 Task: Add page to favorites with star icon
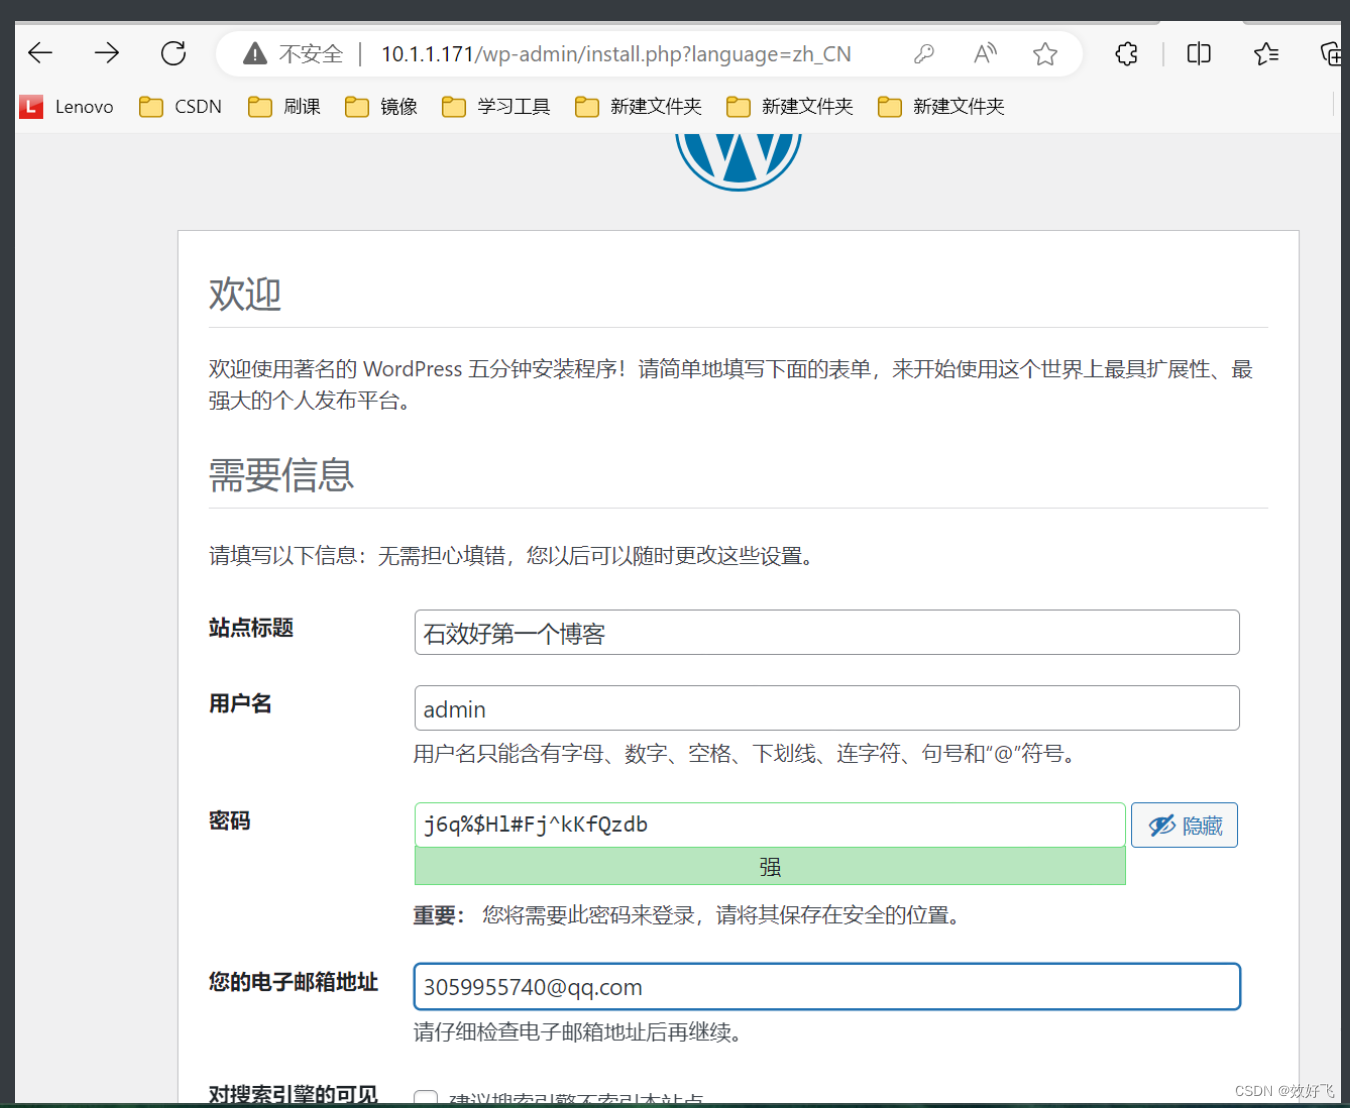[x=1045, y=54]
